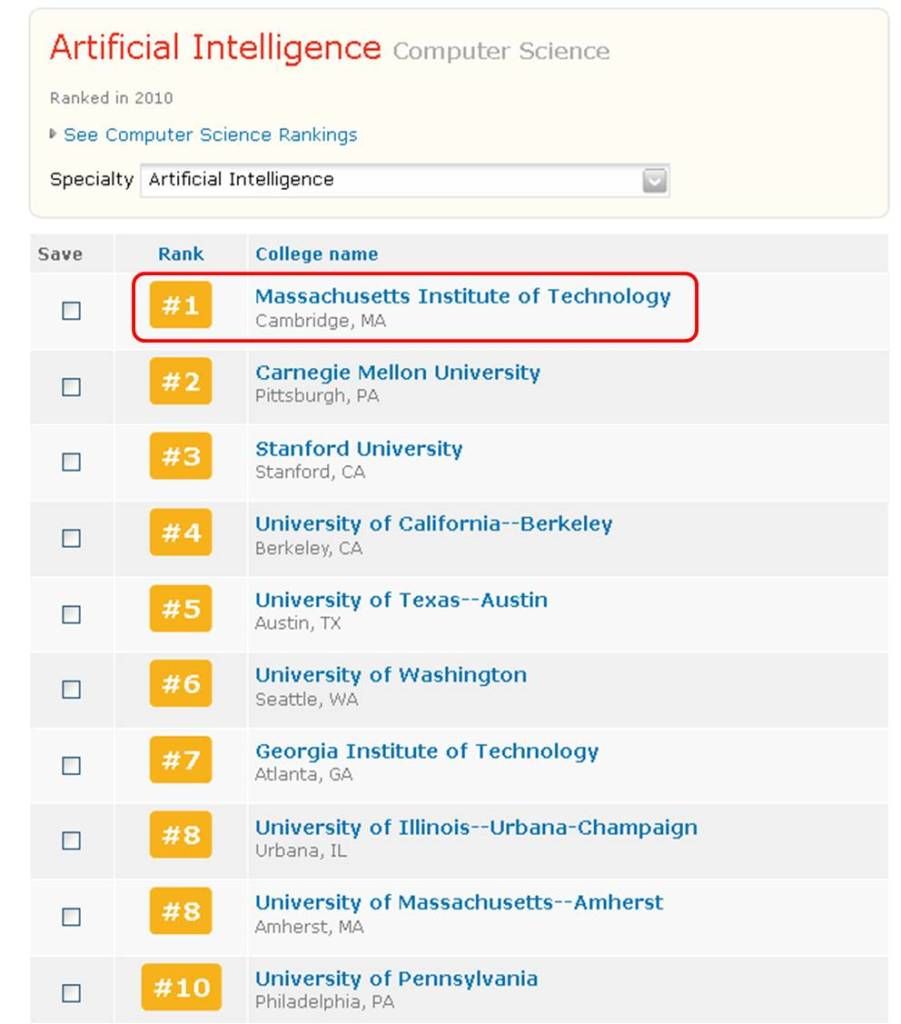
Task: Click the #3 rank badge
Action: click(x=181, y=458)
